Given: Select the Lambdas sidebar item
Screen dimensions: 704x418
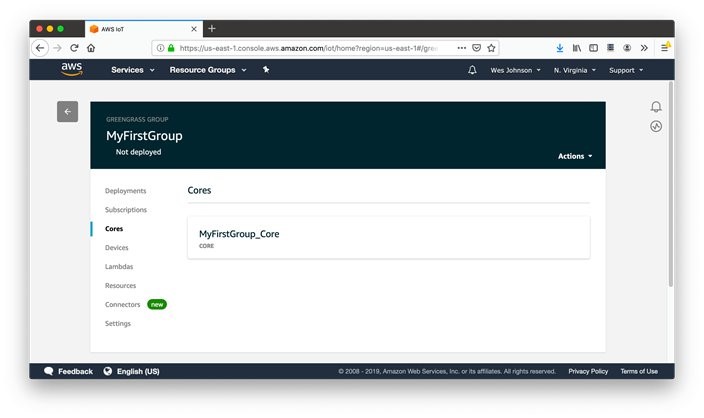Looking at the screenshot, I should (x=119, y=266).
